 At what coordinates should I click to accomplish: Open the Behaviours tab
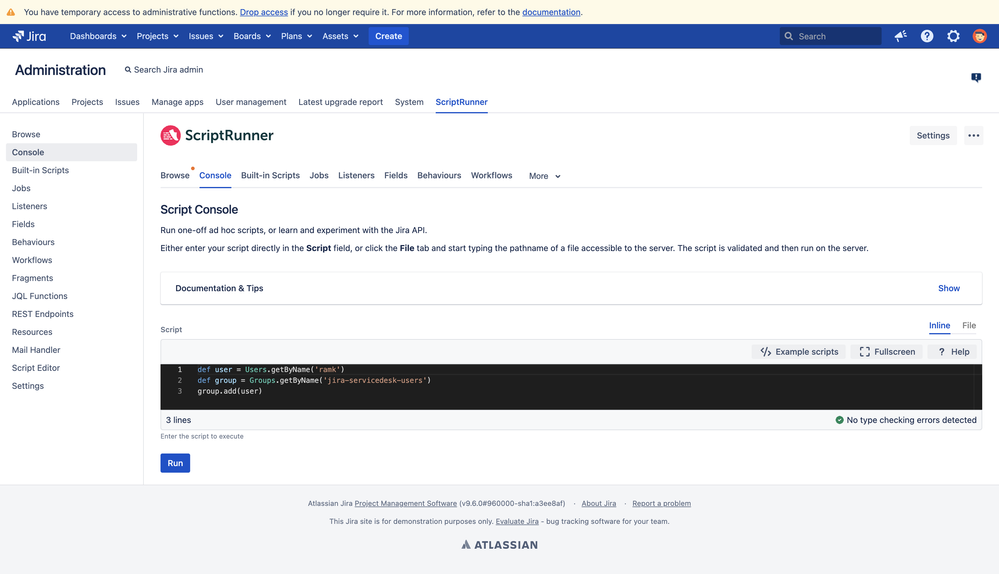pos(439,175)
